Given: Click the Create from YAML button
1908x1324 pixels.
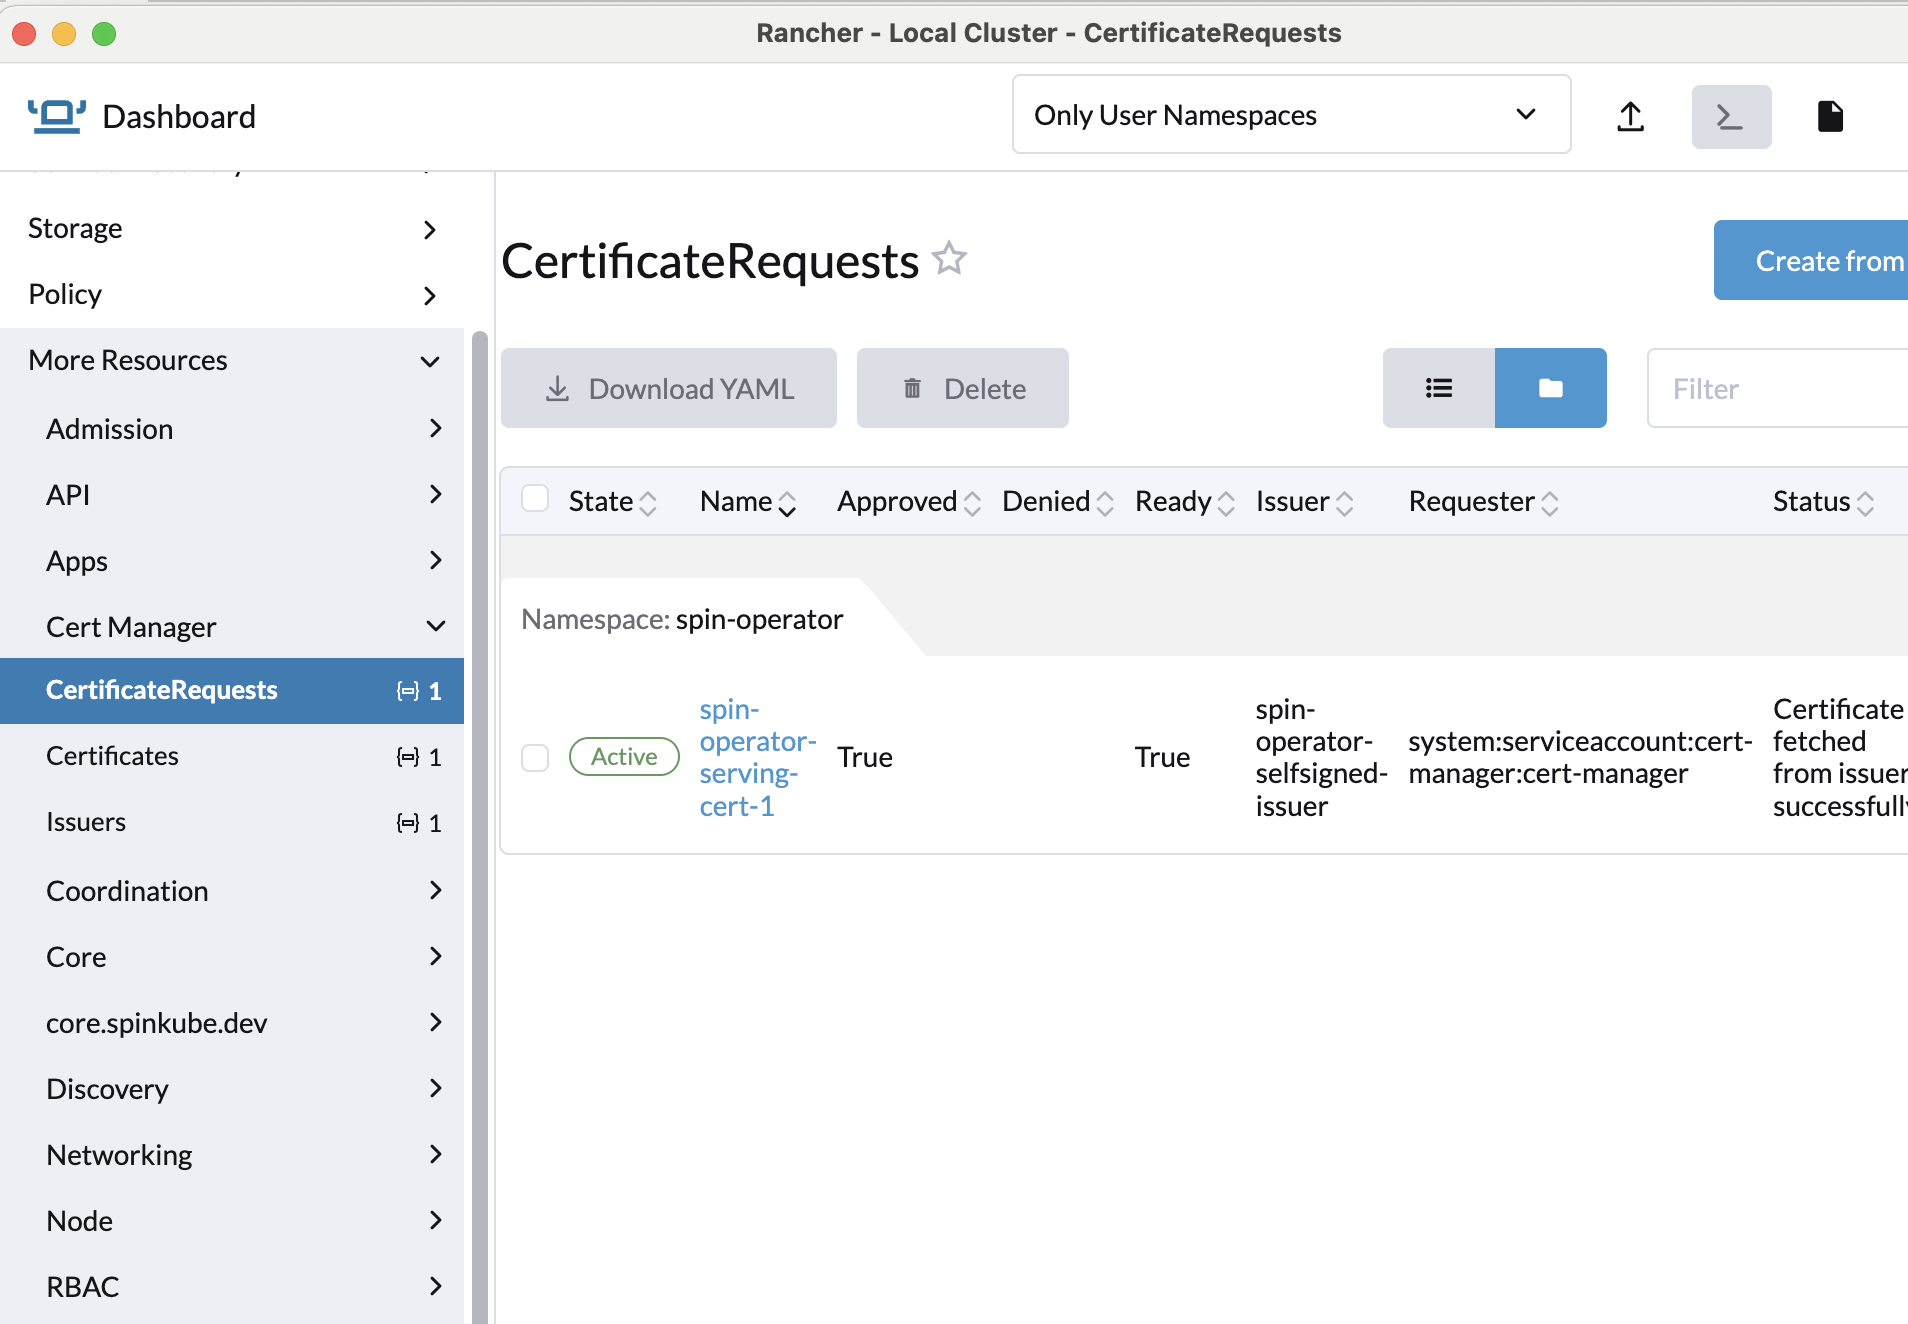Looking at the screenshot, I should pos(1828,260).
